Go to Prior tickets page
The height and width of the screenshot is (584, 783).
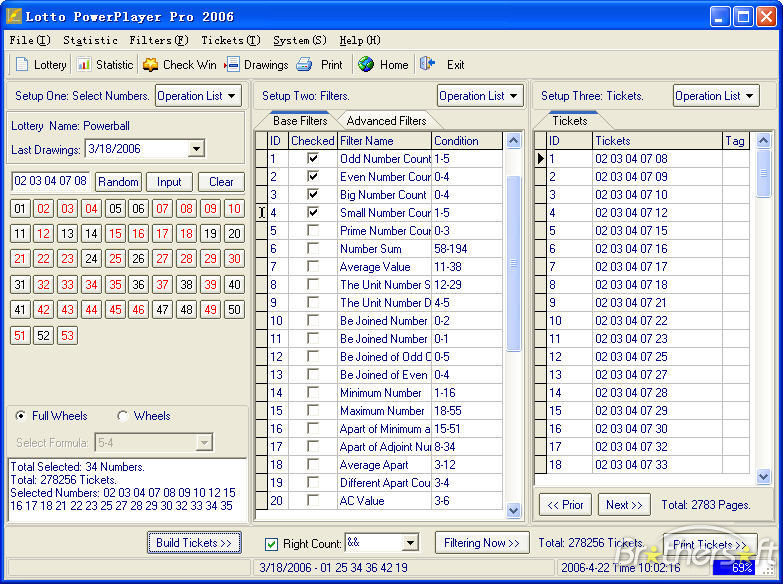click(565, 505)
